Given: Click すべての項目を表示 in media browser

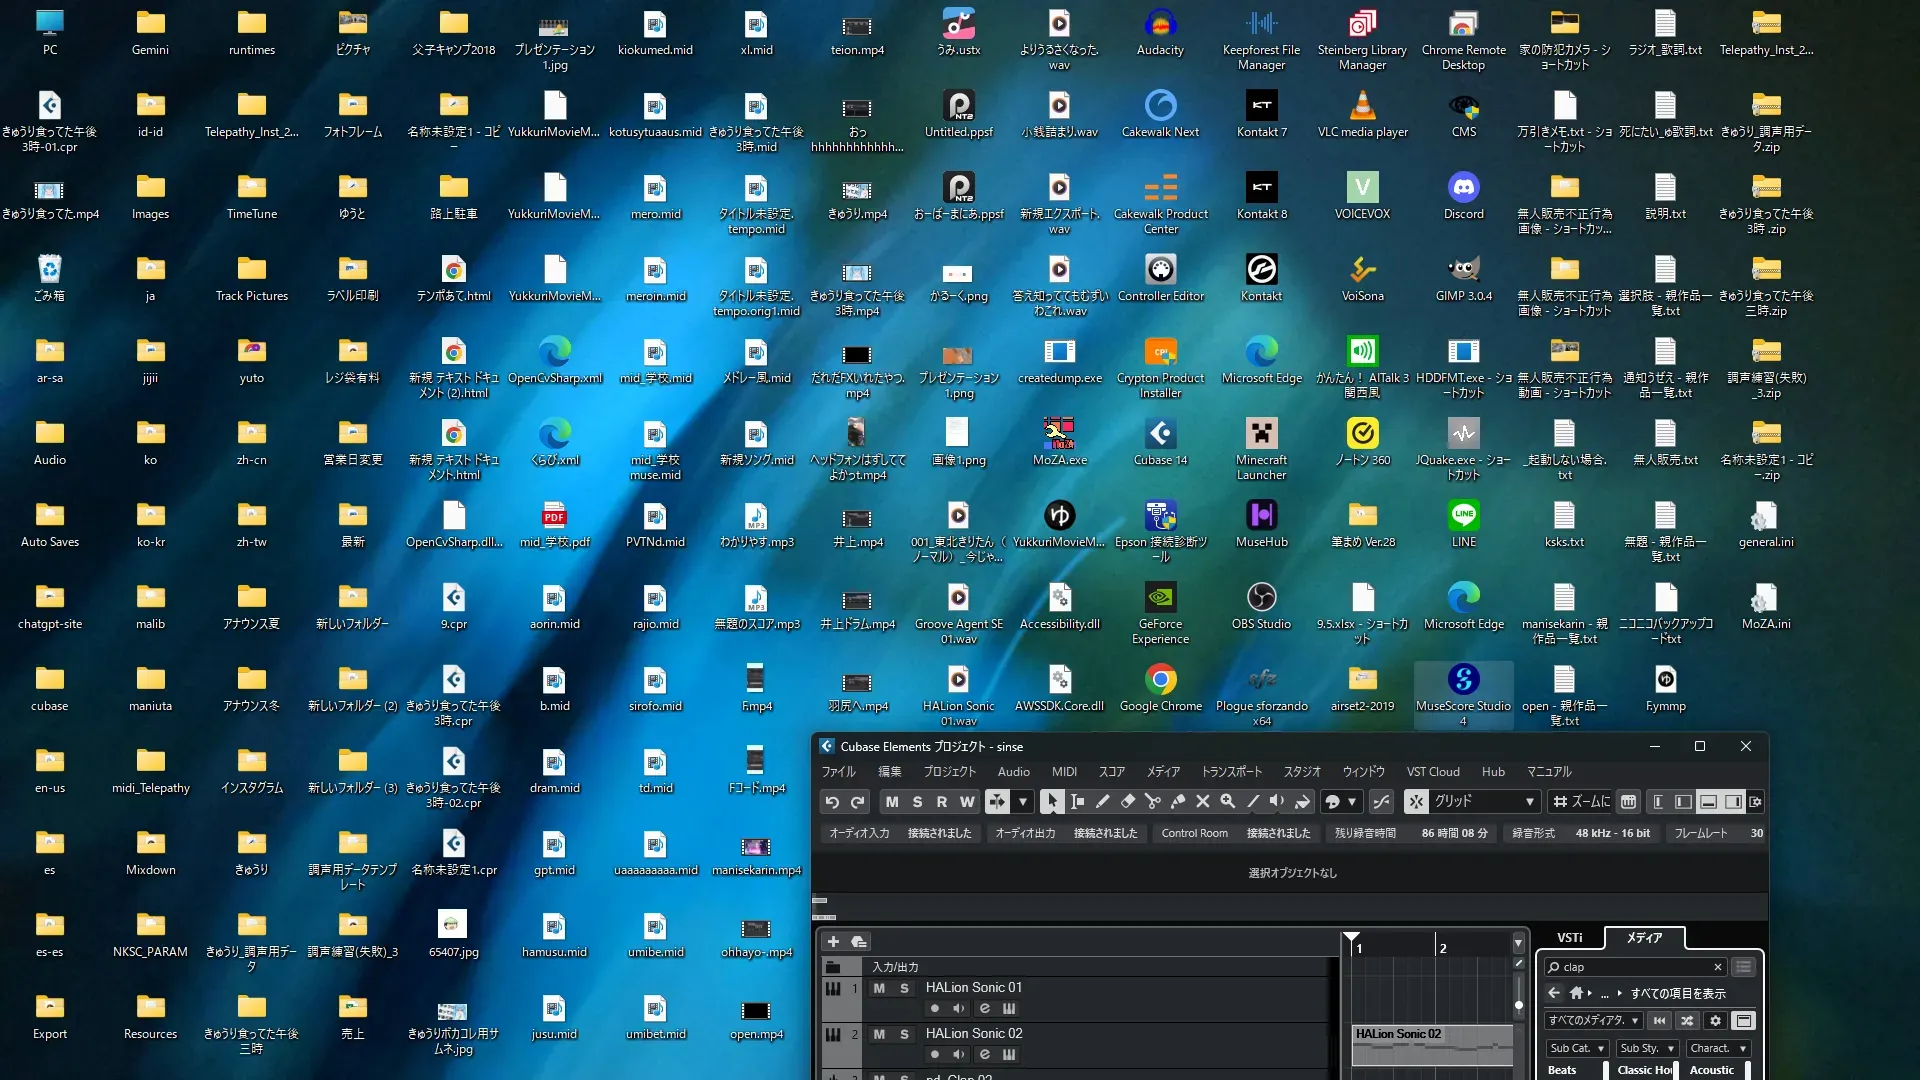Looking at the screenshot, I should [1677, 993].
